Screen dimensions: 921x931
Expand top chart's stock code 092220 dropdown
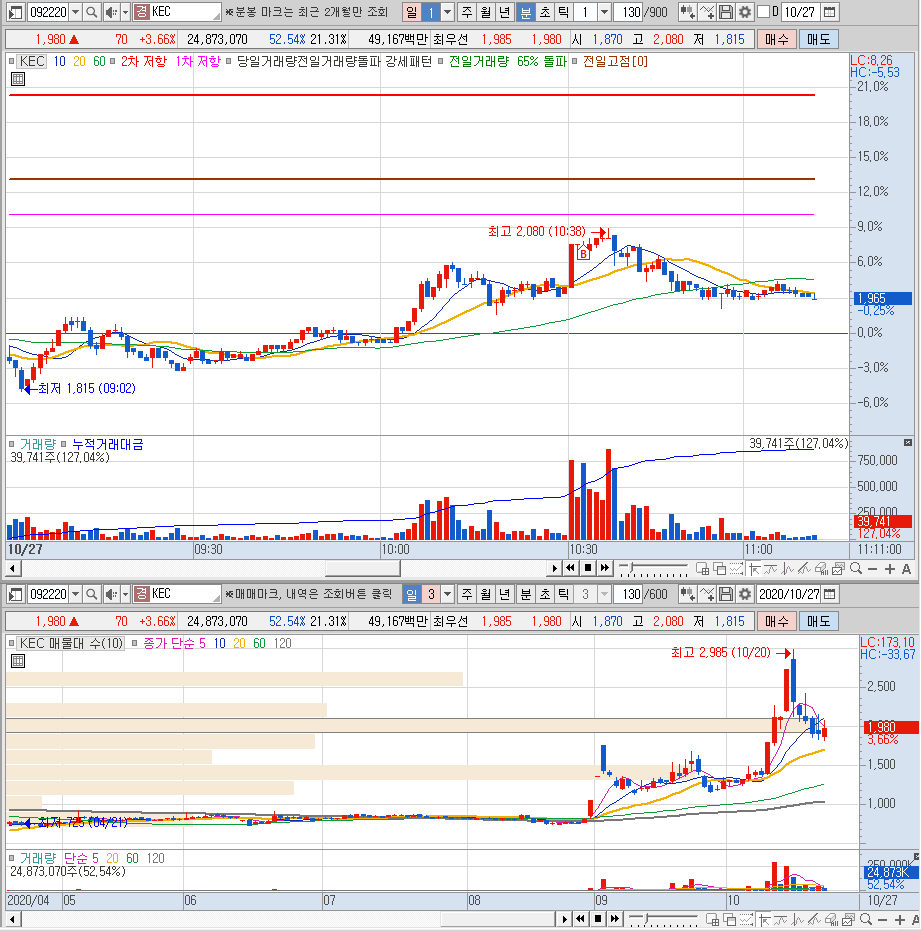[75, 12]
